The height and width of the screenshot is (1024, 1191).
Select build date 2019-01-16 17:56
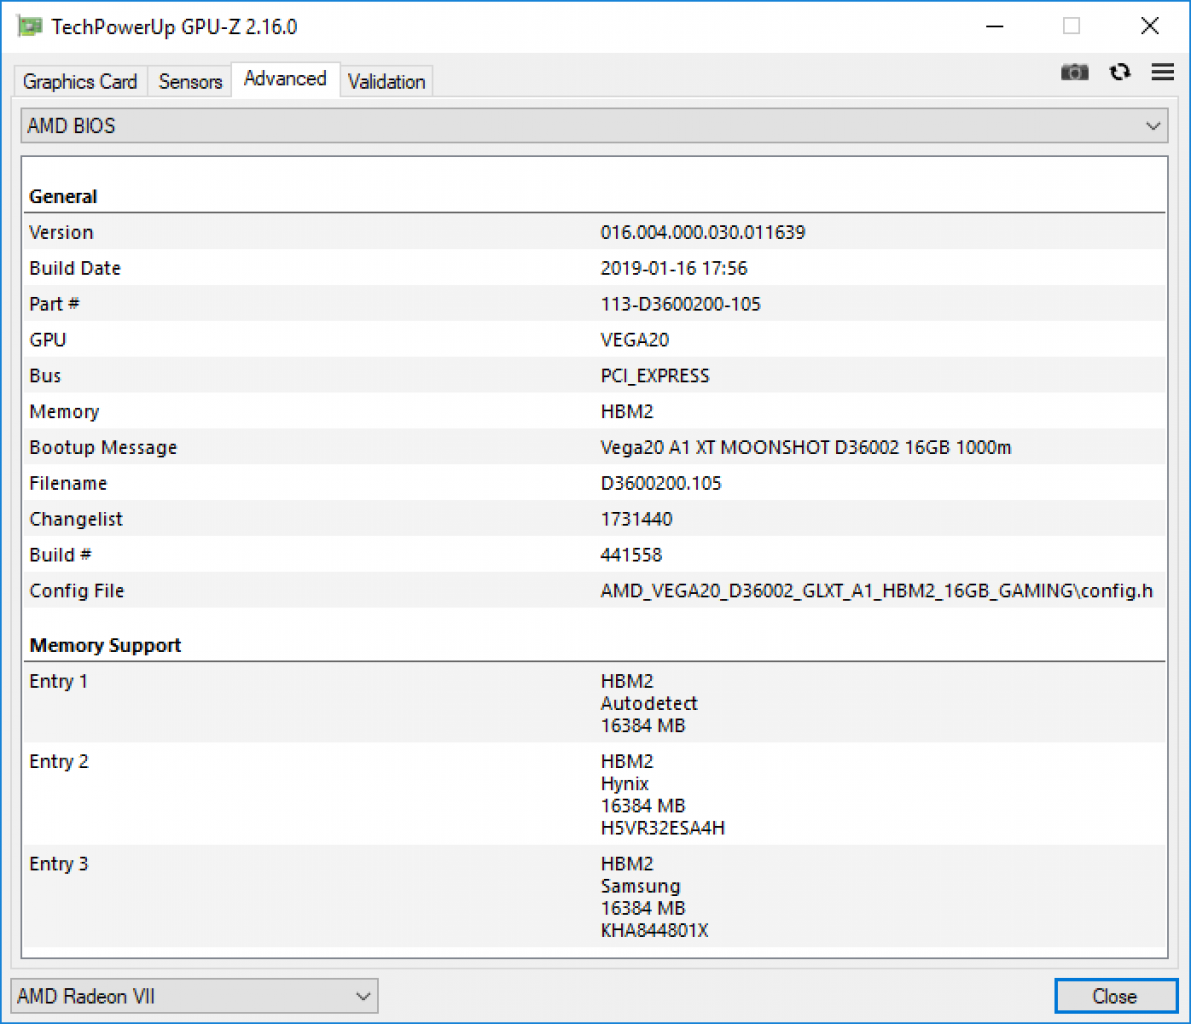[x=674, y=268]
